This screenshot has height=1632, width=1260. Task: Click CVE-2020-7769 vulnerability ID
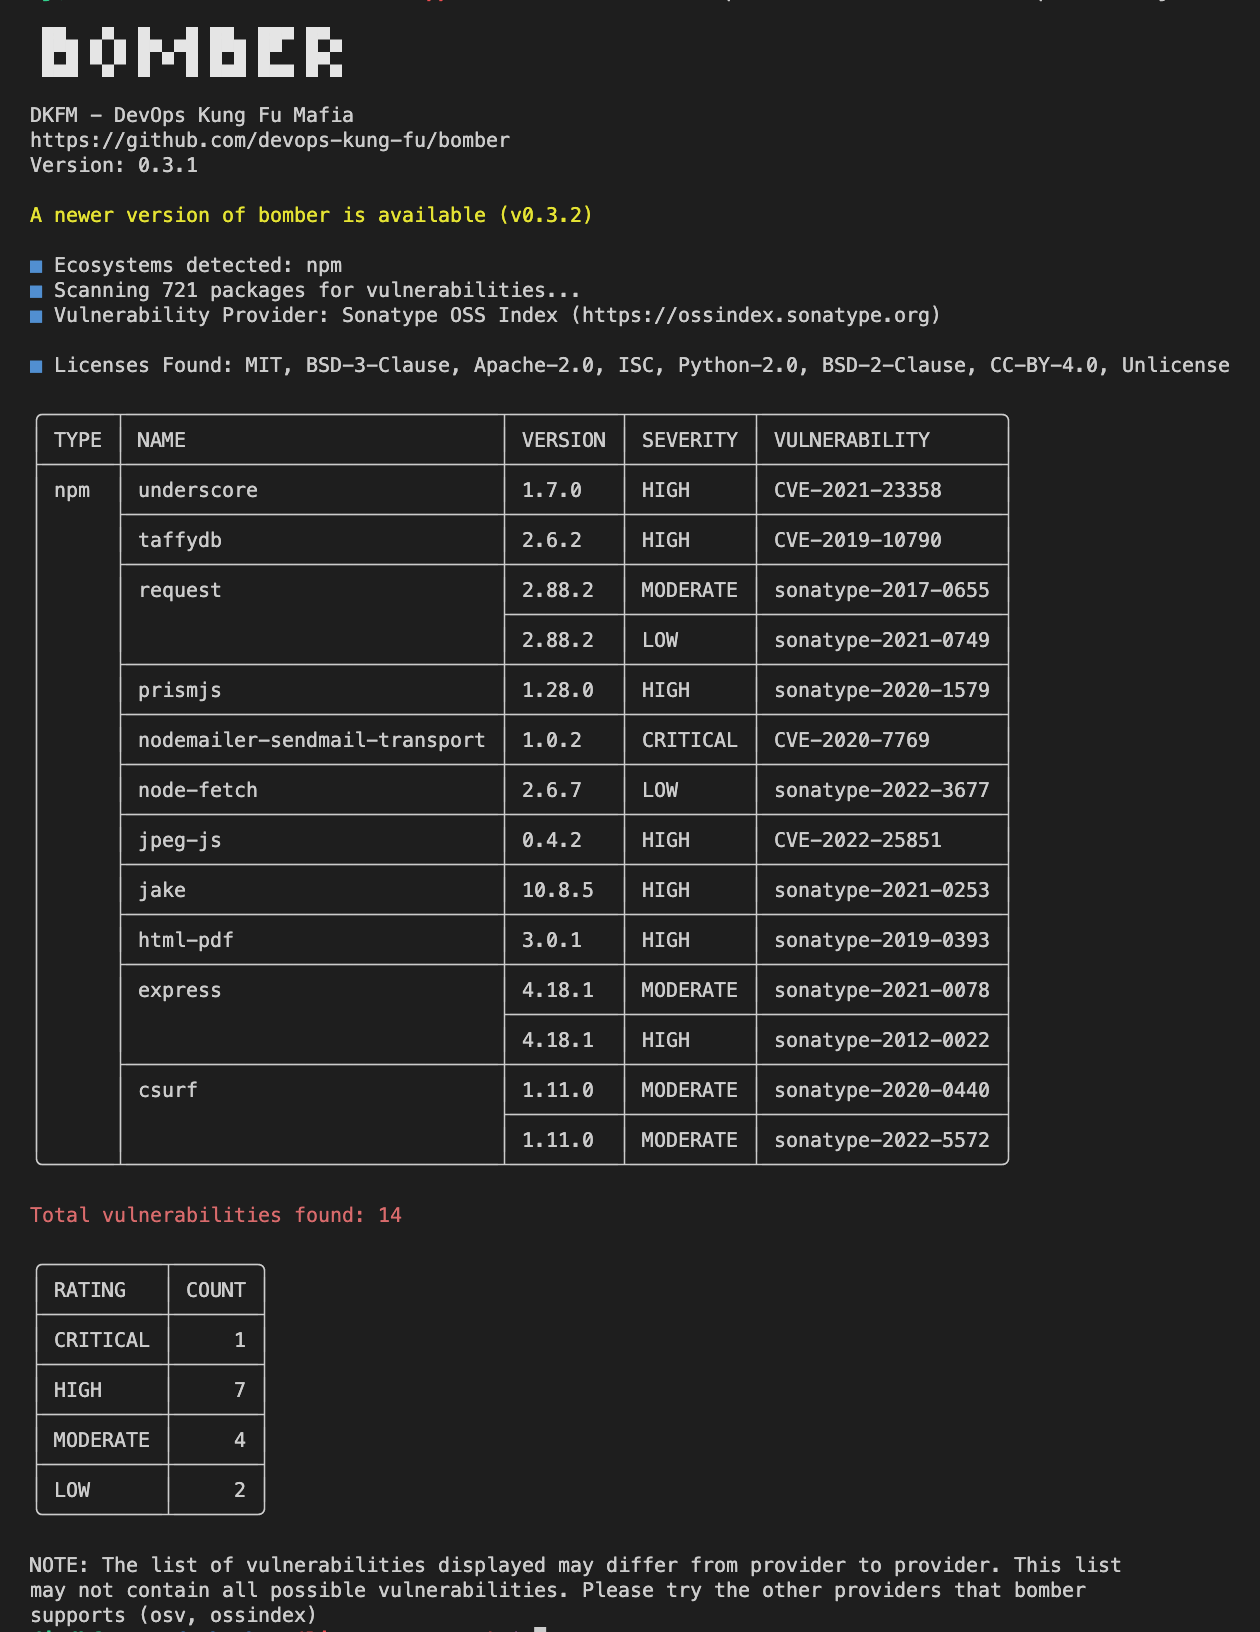click(852, 740)
